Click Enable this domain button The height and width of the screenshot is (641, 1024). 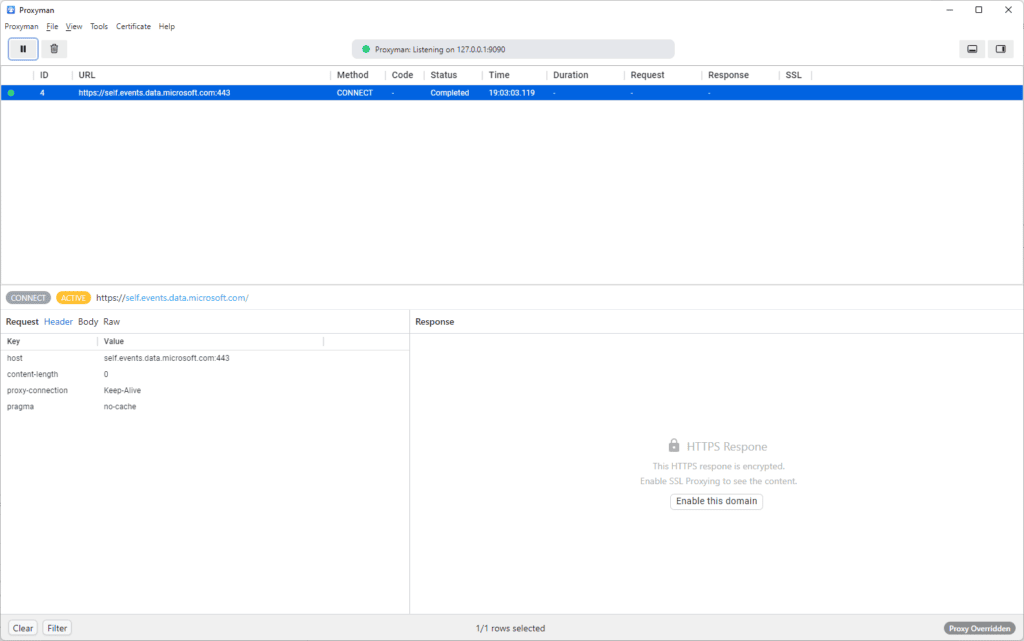(x=716, y=501)
